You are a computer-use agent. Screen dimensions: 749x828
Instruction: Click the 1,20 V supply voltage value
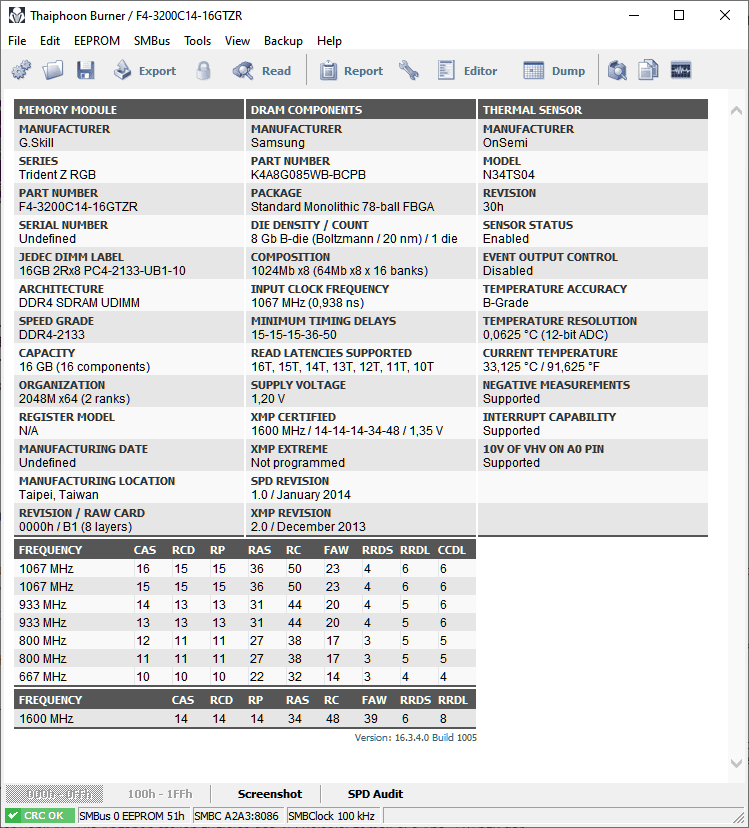(x=268, y=399)
